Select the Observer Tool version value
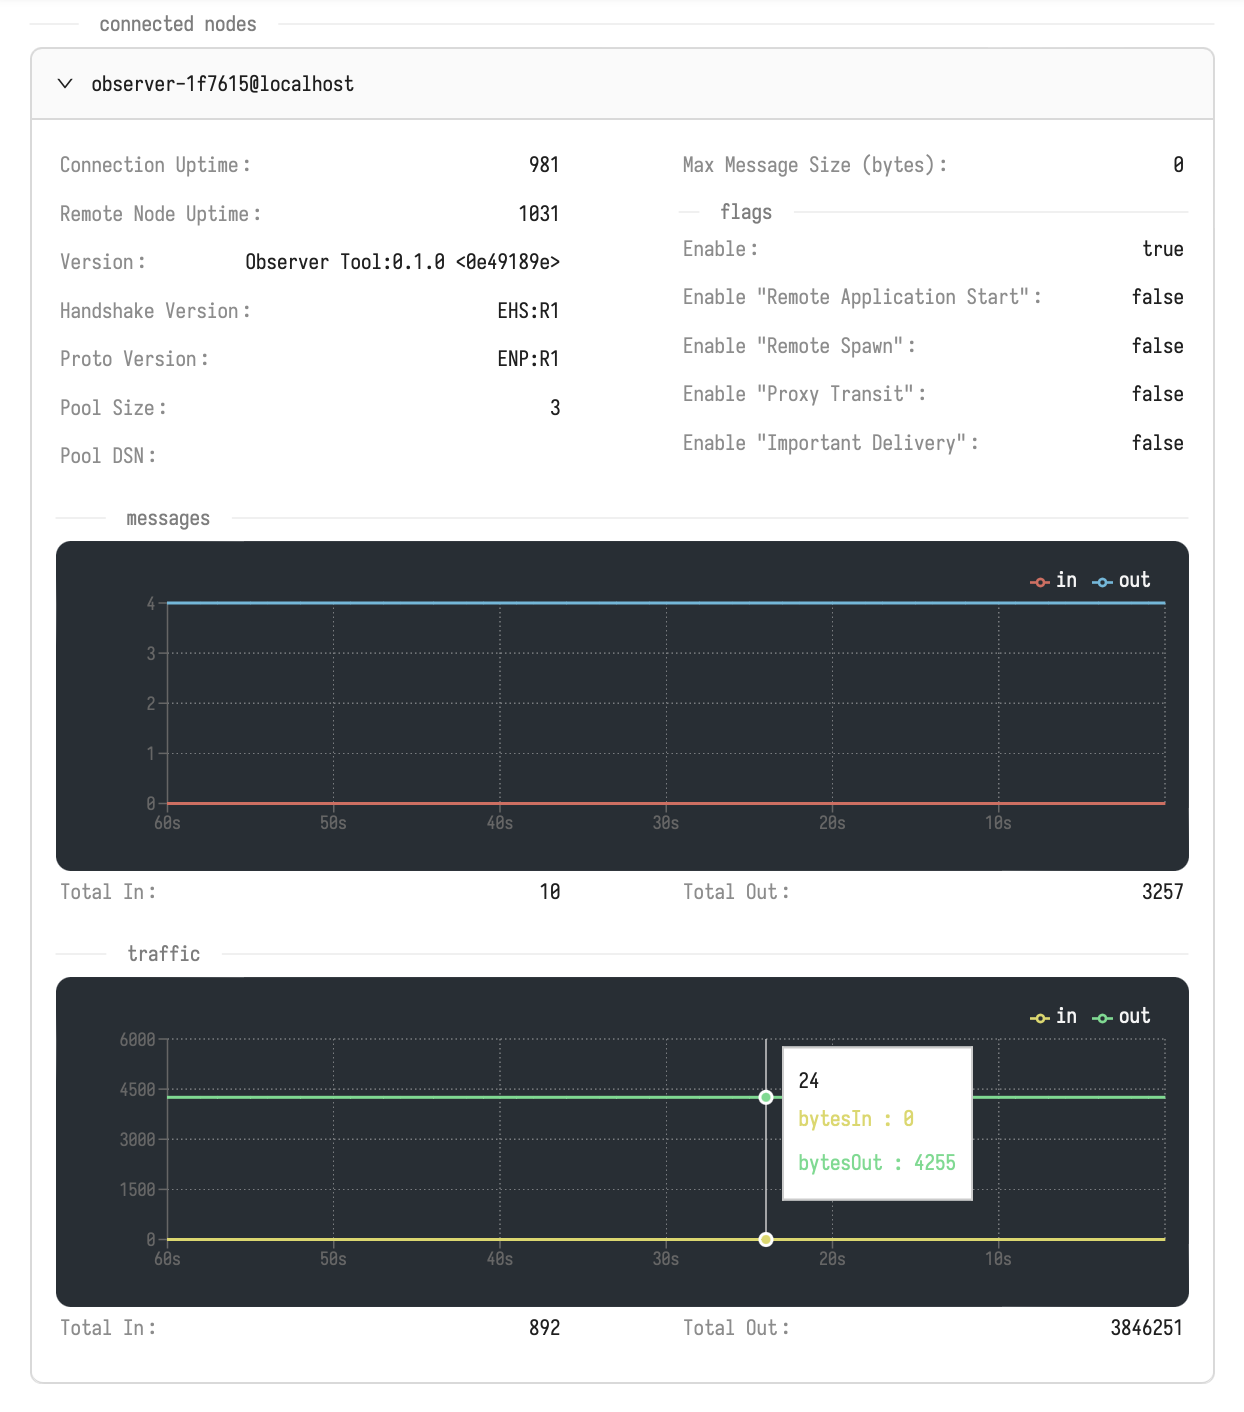Image resolution: width=1244 pixels, height=1412 pixels. tap(402, 262)
